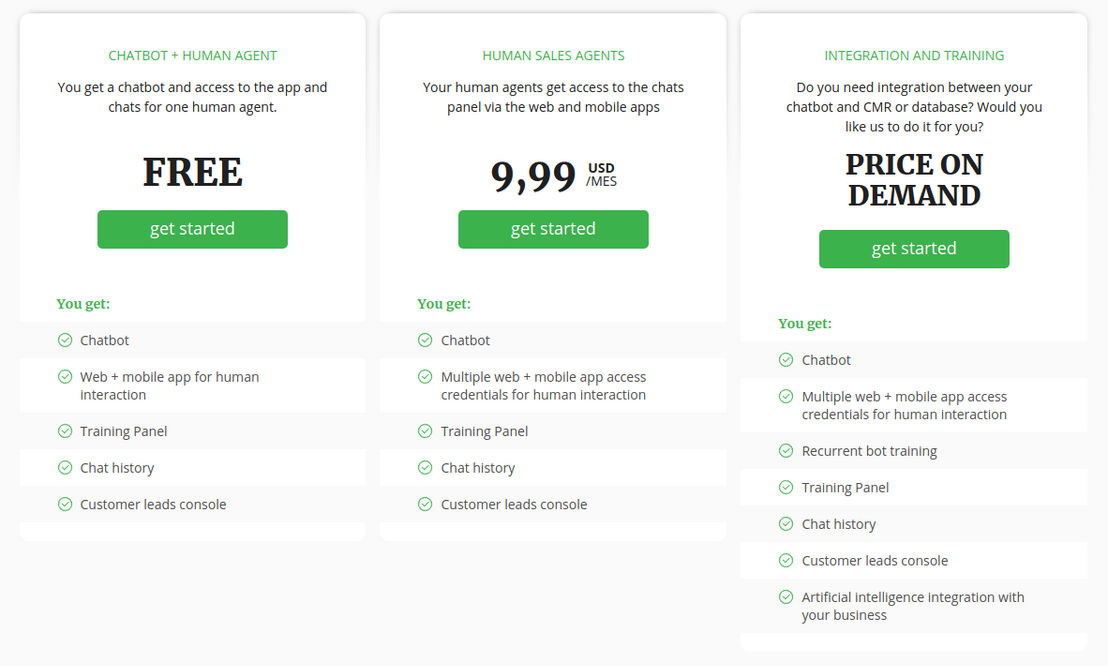Click check icon by Customer leads console, middle plan
This screenshot has height=666, width=1108.
[425, 504]
